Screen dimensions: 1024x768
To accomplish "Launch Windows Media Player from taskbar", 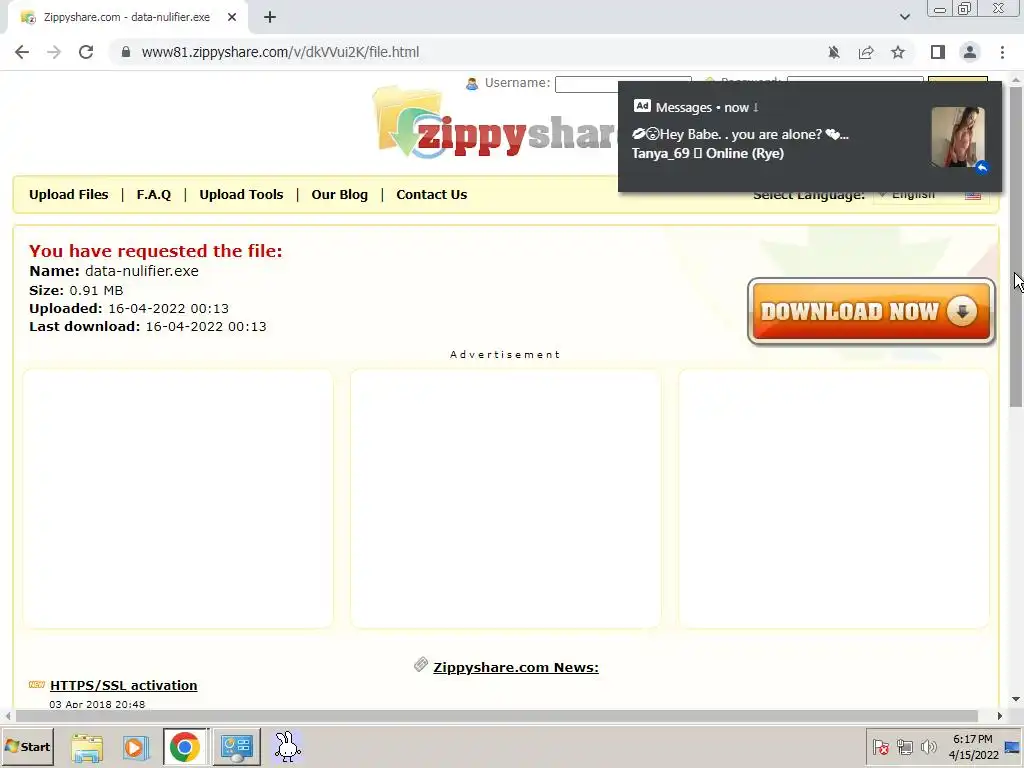I will (x=136, y=747).
